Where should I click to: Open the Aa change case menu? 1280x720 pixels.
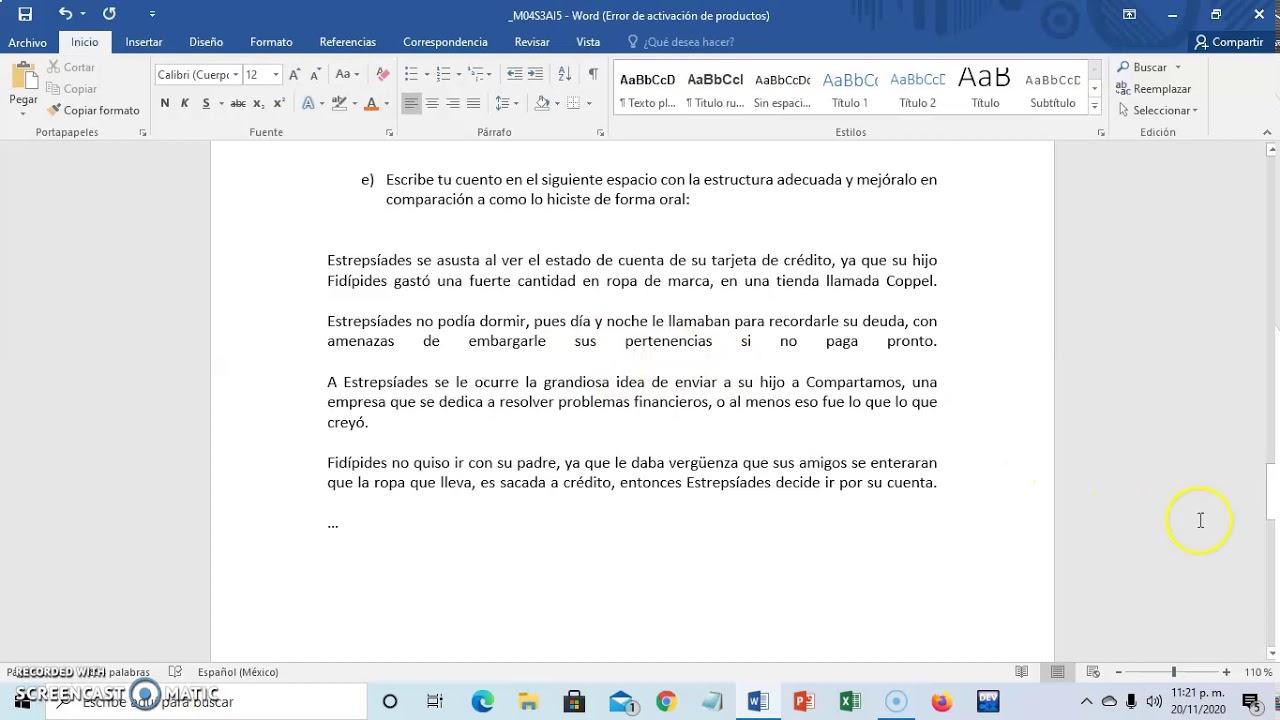click(x=347, y=75)
